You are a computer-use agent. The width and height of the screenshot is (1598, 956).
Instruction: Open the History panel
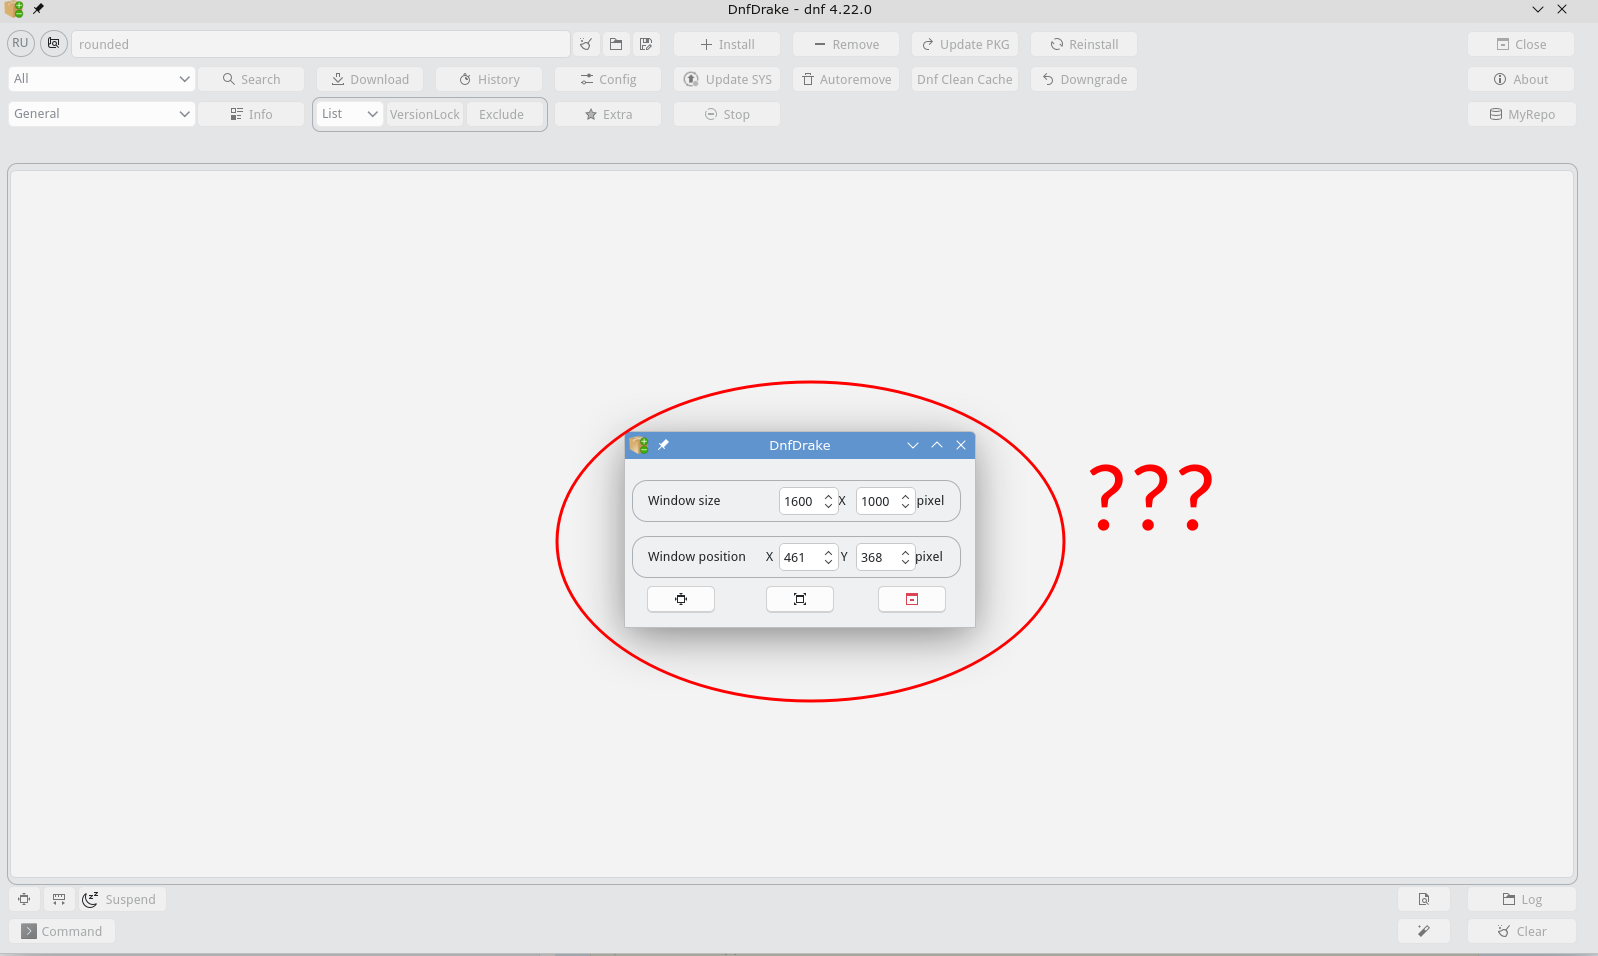[x=489, y=79]
